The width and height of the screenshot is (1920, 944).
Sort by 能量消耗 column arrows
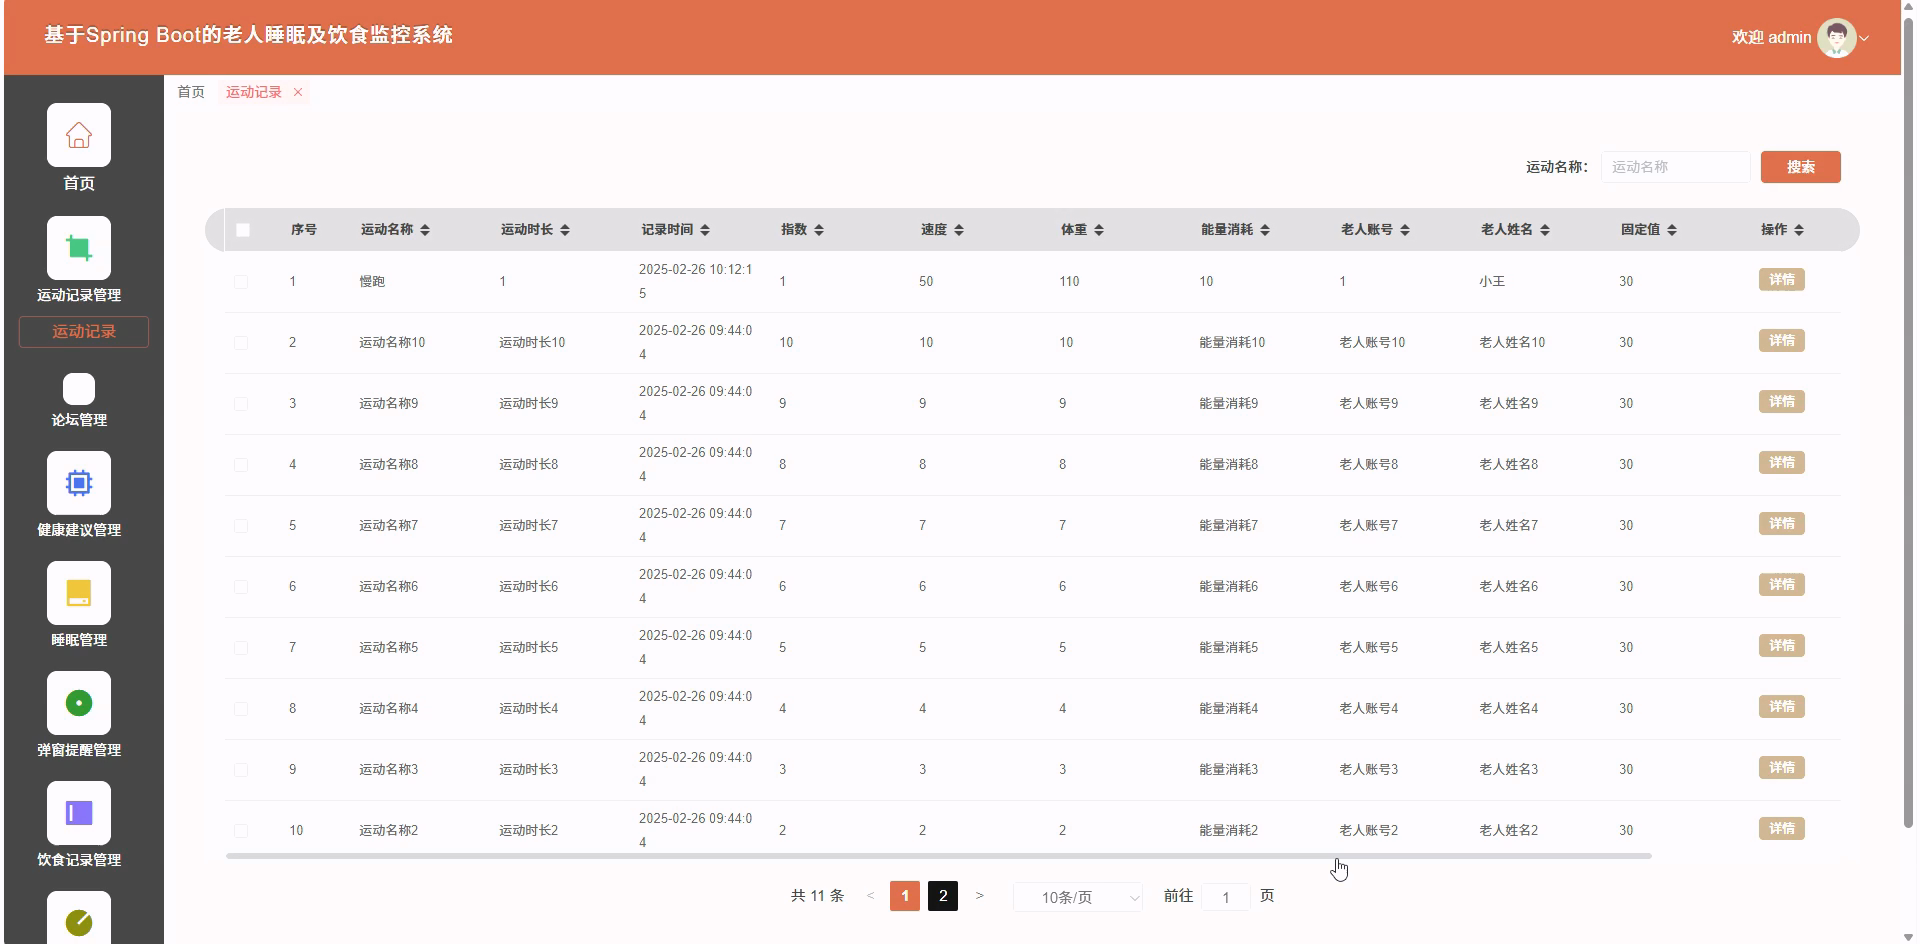[1265, 230]
